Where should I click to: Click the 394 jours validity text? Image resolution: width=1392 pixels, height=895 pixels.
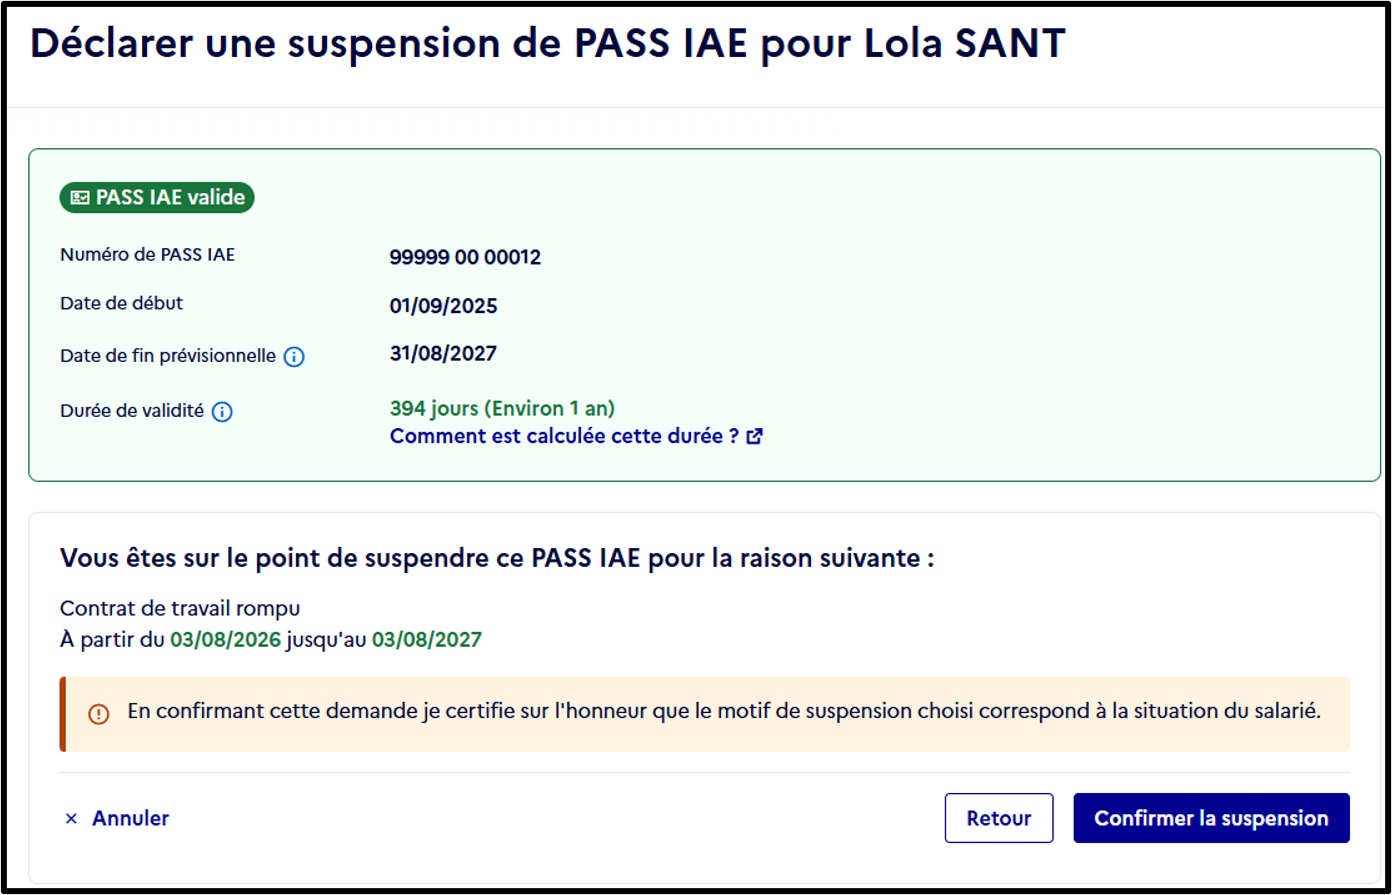tap(502, 408)
